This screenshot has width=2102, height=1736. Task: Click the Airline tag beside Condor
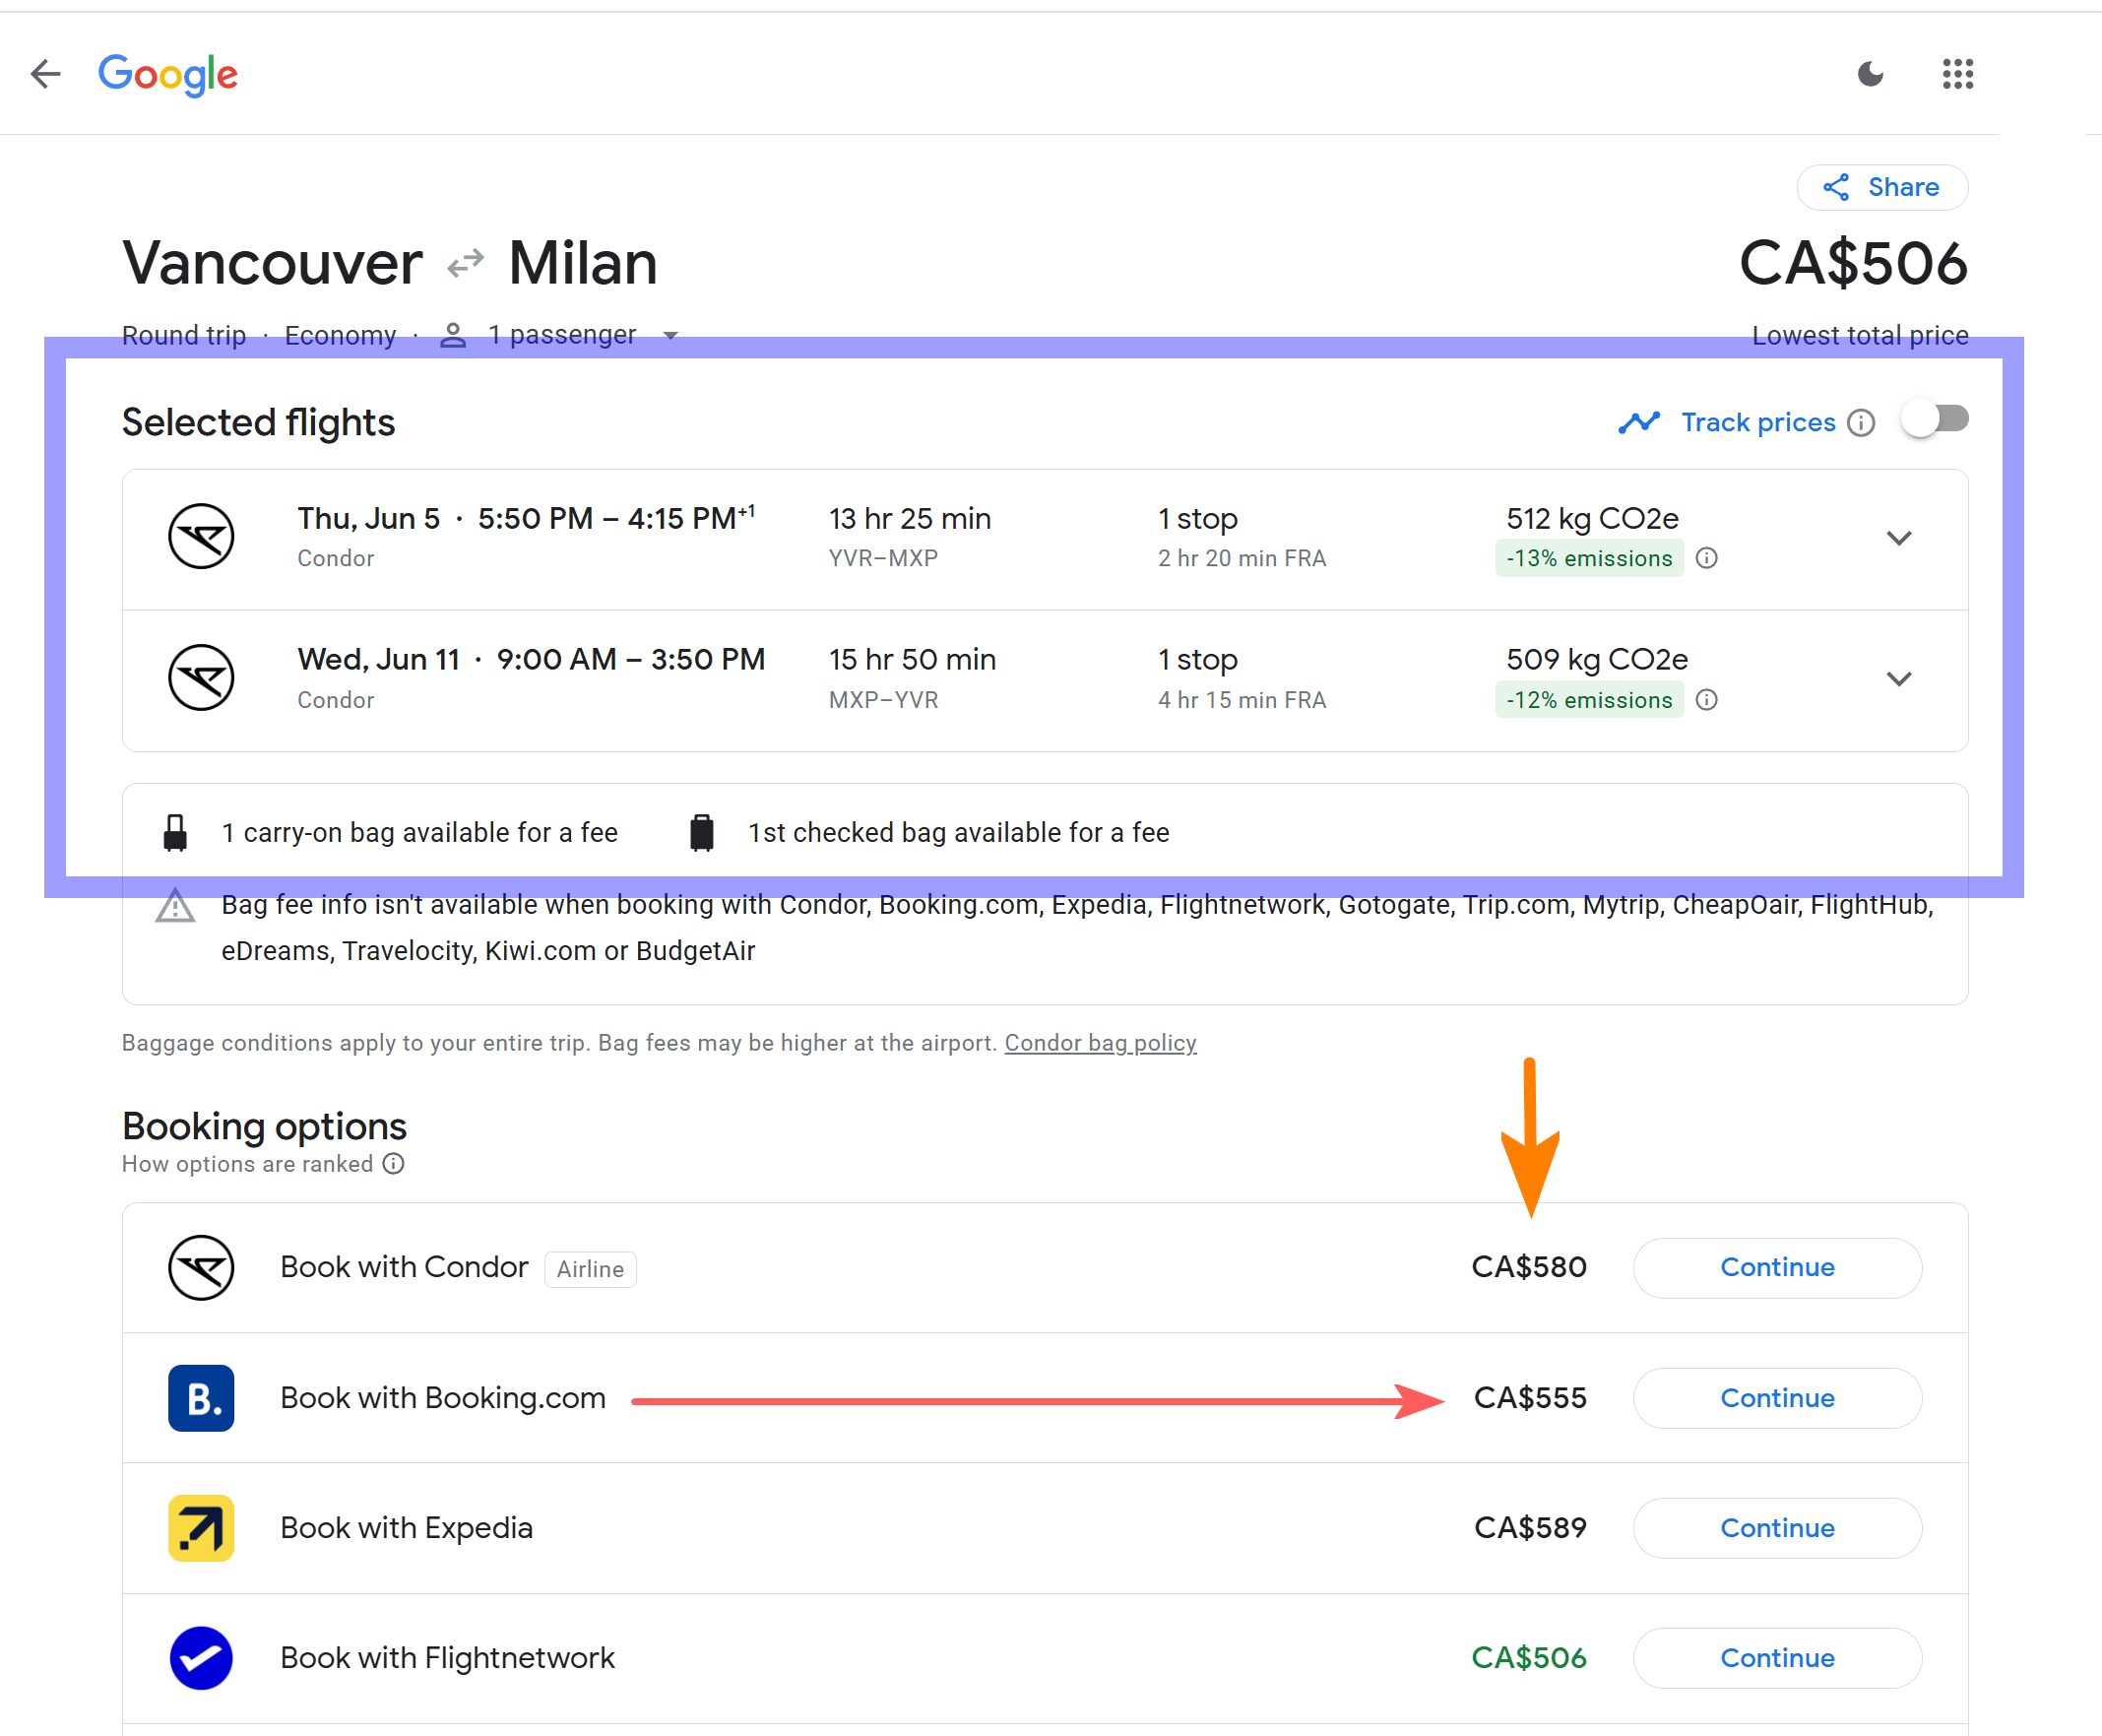click(x=590, y=1269)
